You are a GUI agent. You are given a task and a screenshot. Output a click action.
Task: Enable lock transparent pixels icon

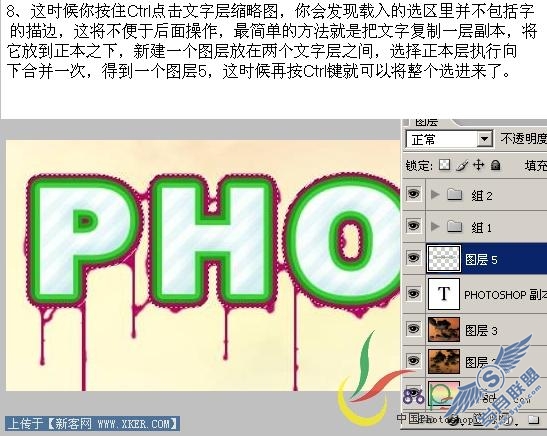[444, 165]
